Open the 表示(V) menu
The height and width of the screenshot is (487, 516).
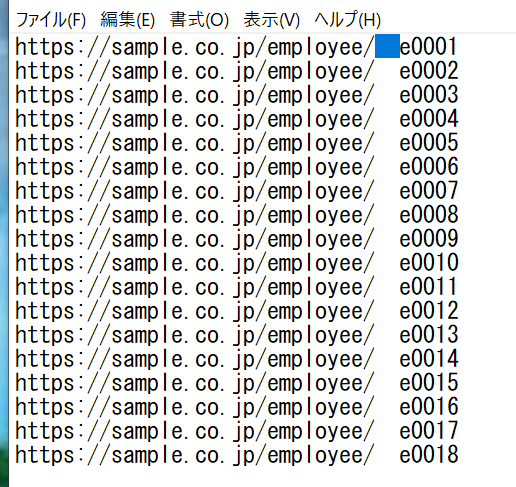[272, 20]
